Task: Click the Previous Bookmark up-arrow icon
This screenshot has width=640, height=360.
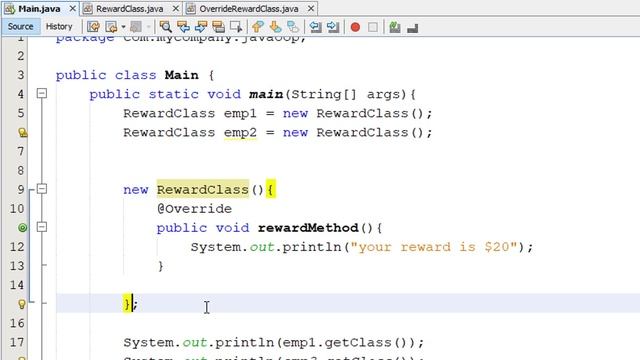Action: (x=257, y=27)
